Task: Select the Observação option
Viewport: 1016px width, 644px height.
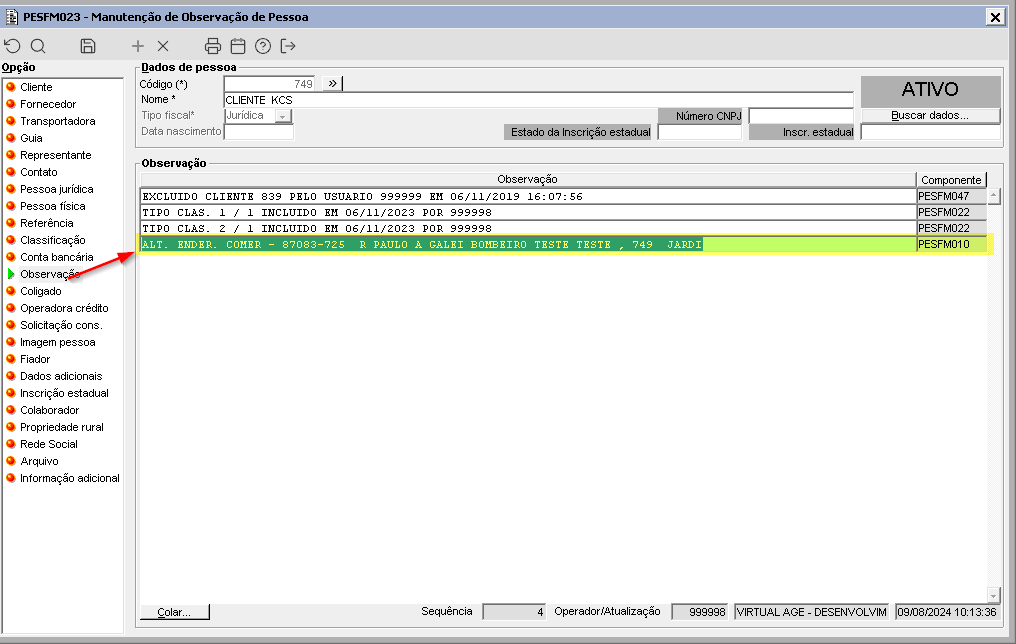Action: click(x=50, y=274)
